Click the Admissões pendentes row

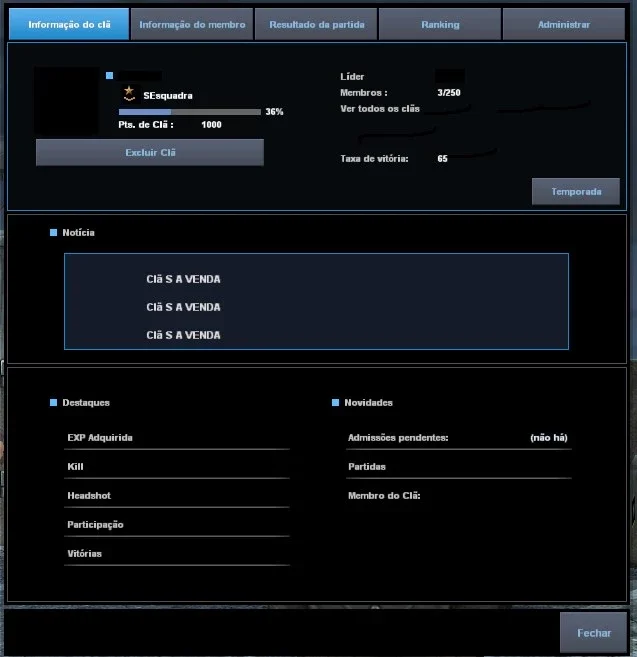point(458,438)
